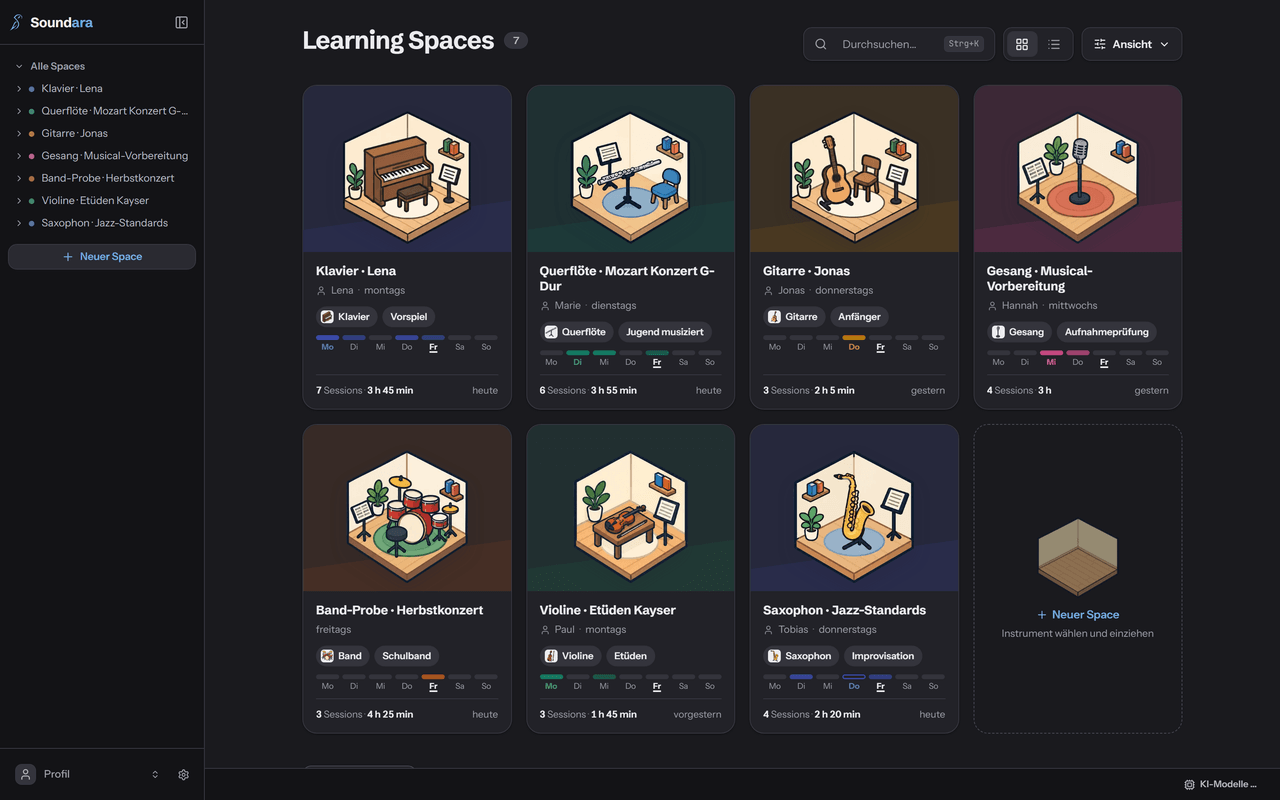
Task: Switch to grid view icon
Action: coord(1021,44)
